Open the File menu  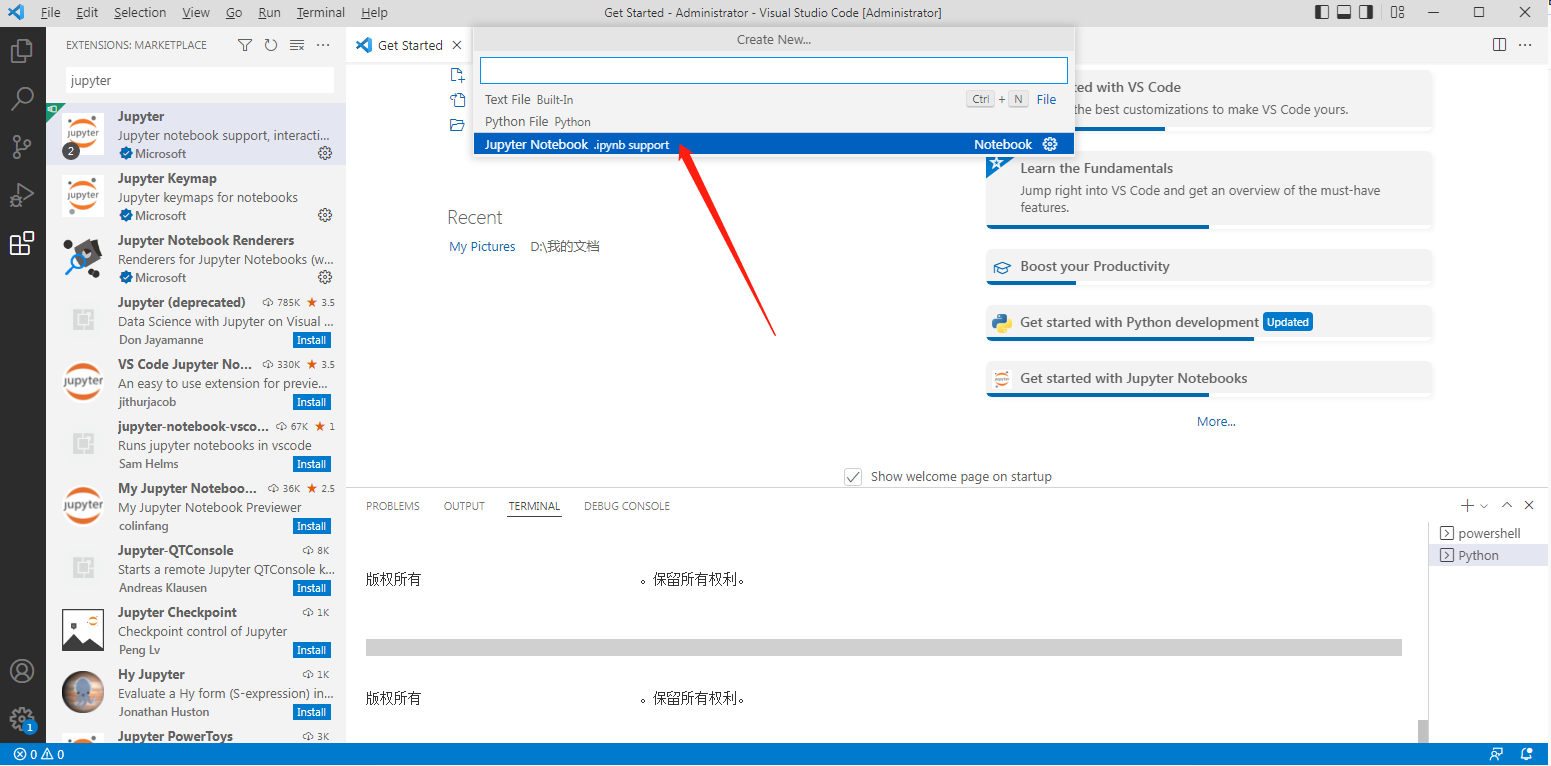(x=50, y=13)
